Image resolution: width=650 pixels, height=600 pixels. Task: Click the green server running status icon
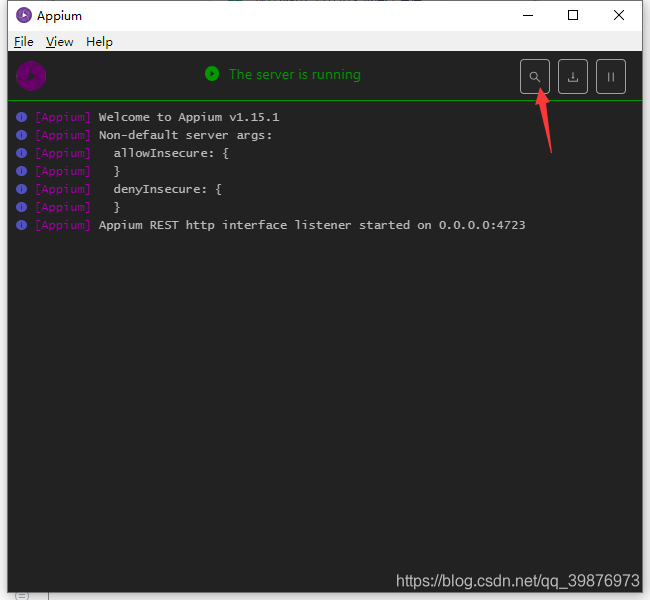click(212, 74)
